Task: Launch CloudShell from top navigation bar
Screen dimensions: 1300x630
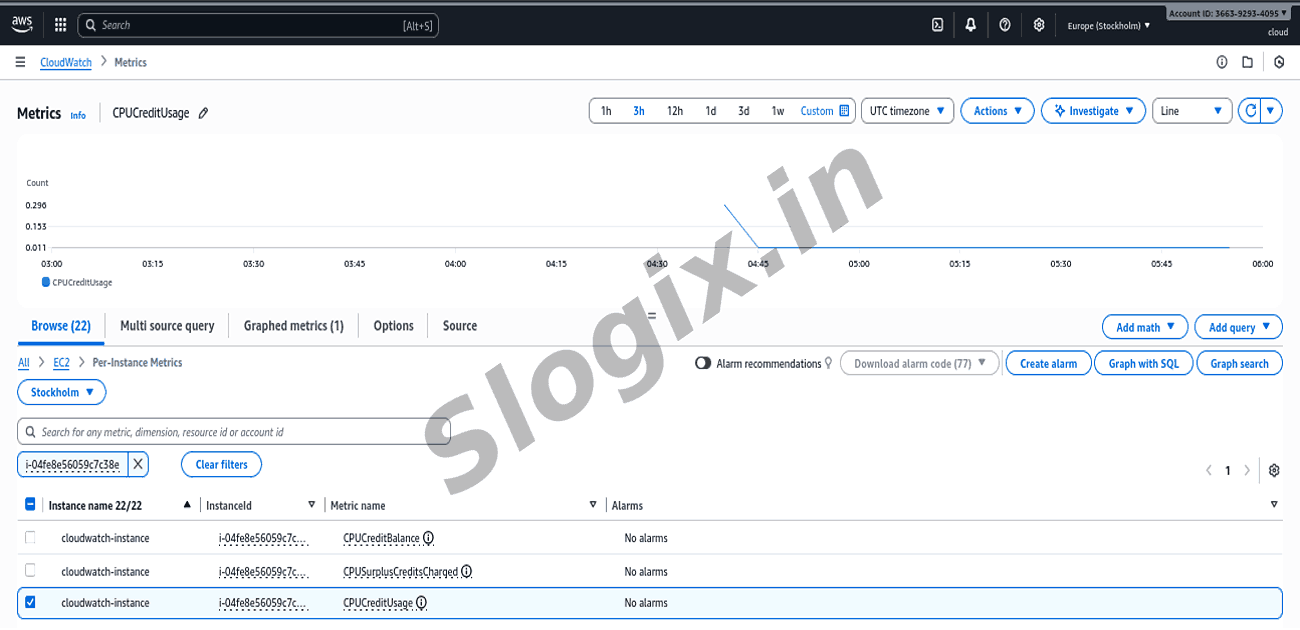Action: point(937,25)
